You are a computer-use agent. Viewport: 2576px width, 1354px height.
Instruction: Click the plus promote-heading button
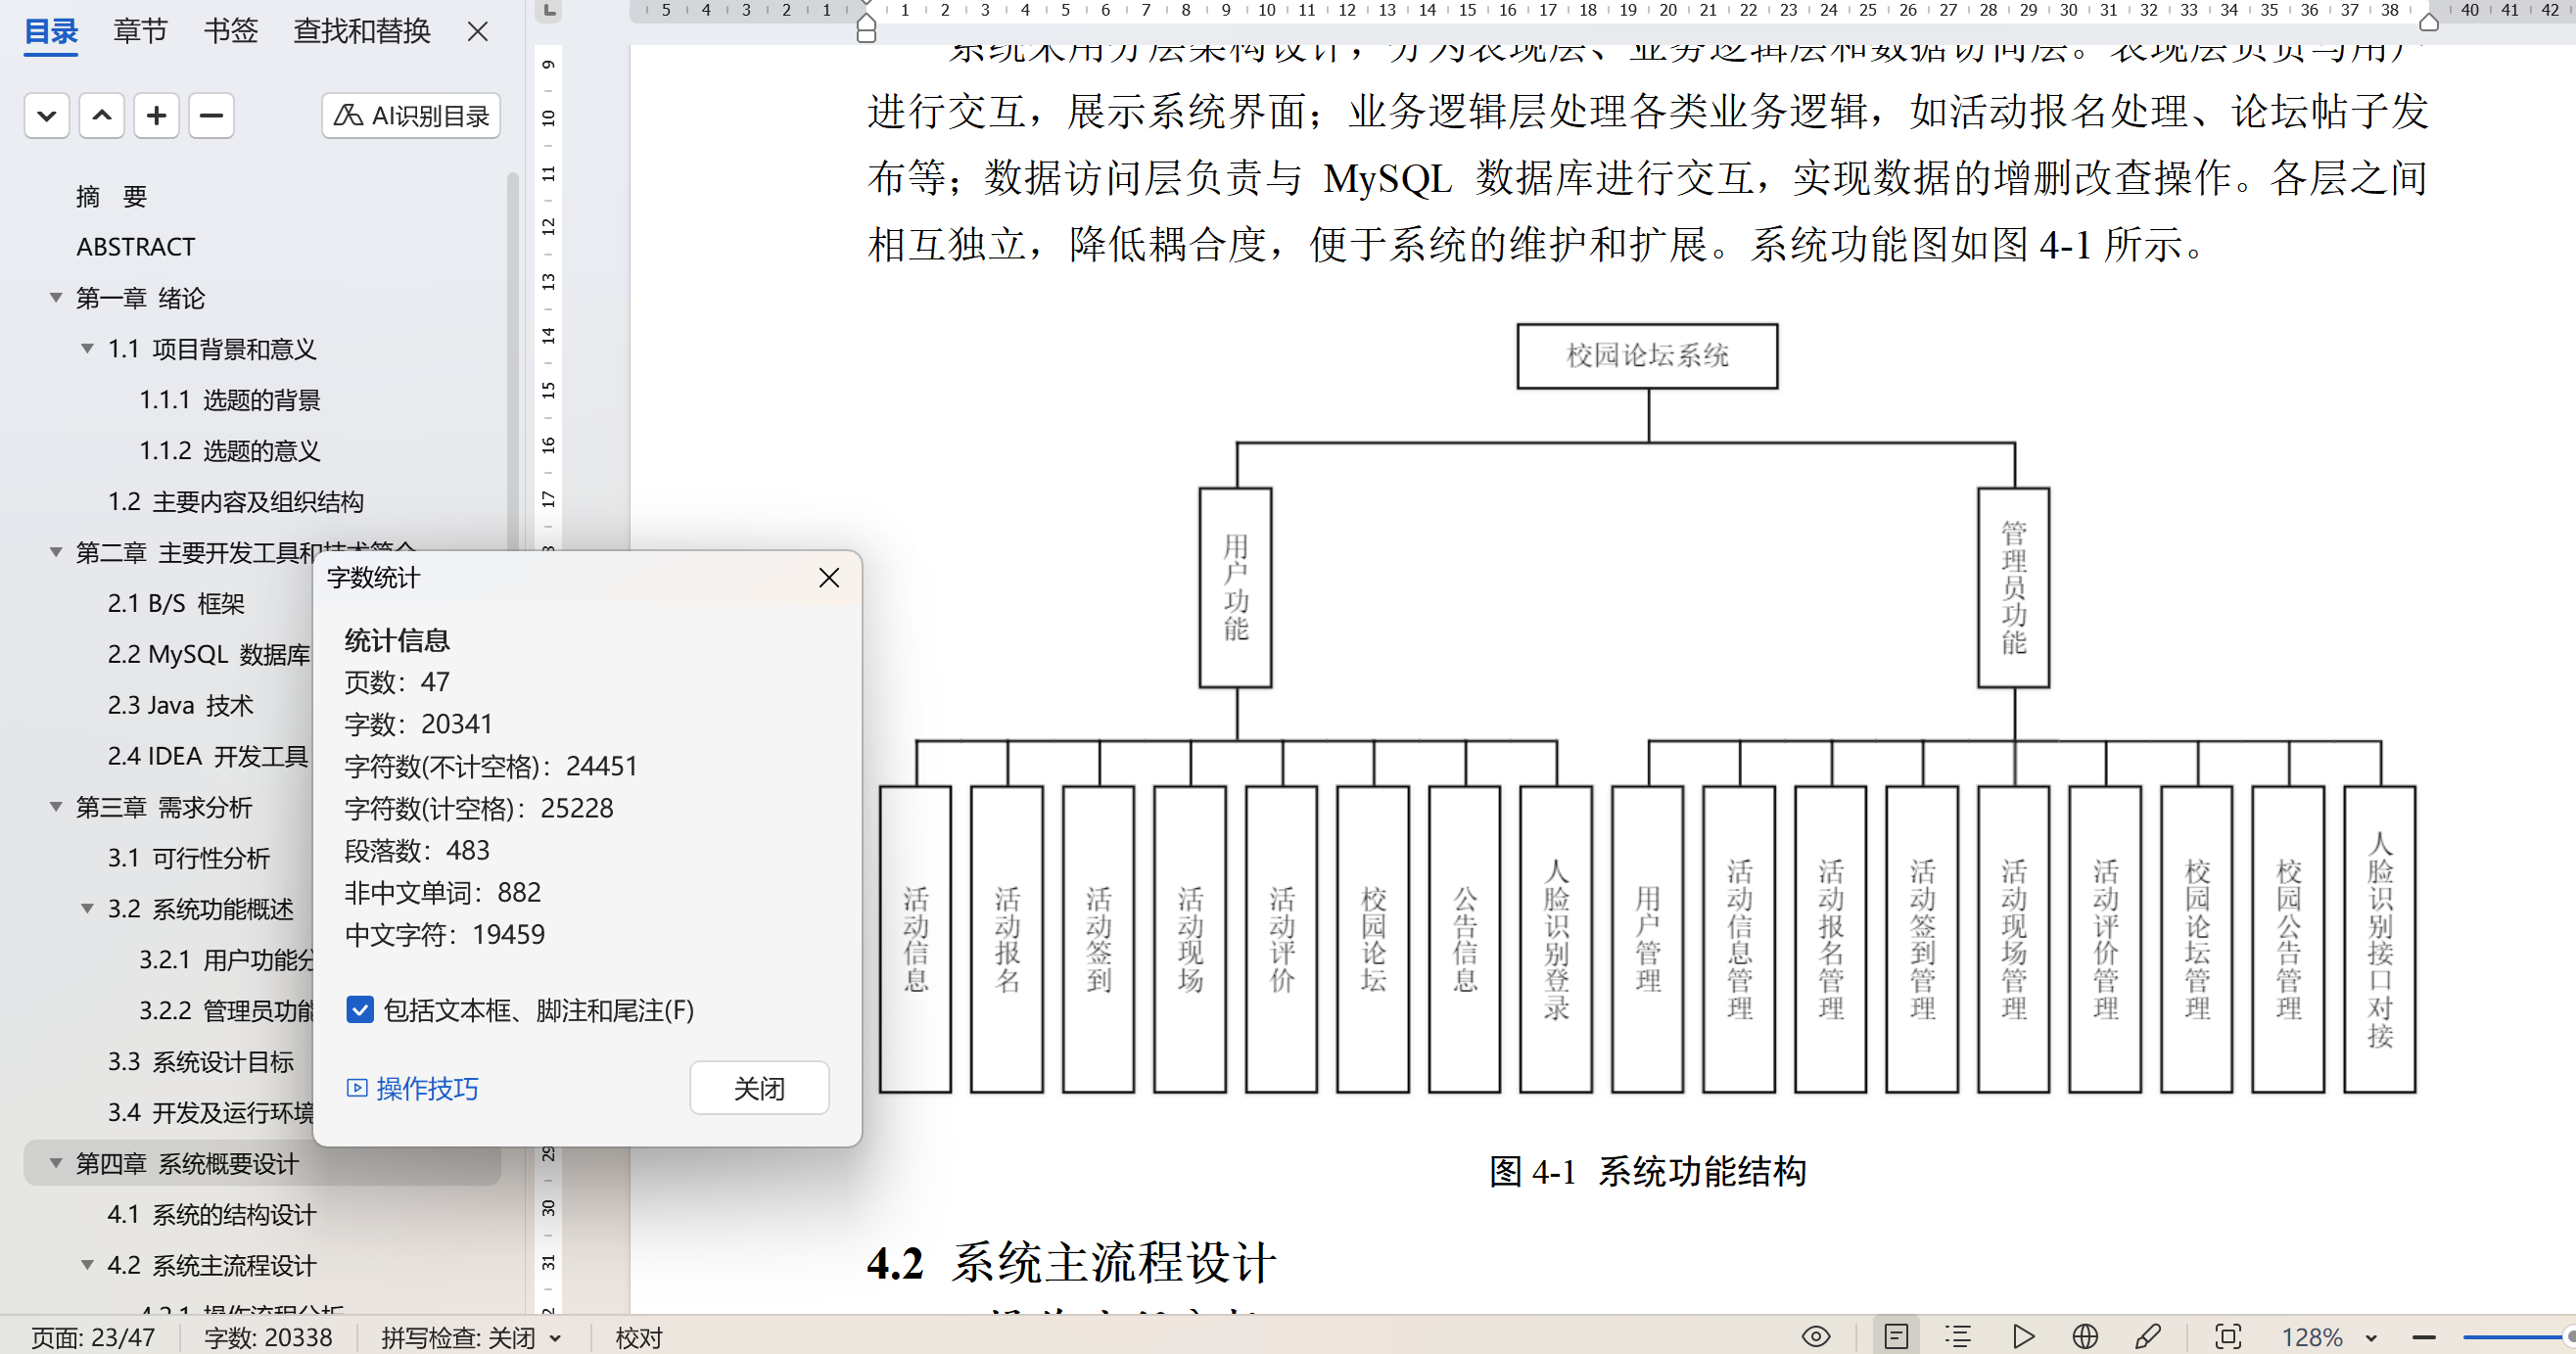[x=156, y=115]
